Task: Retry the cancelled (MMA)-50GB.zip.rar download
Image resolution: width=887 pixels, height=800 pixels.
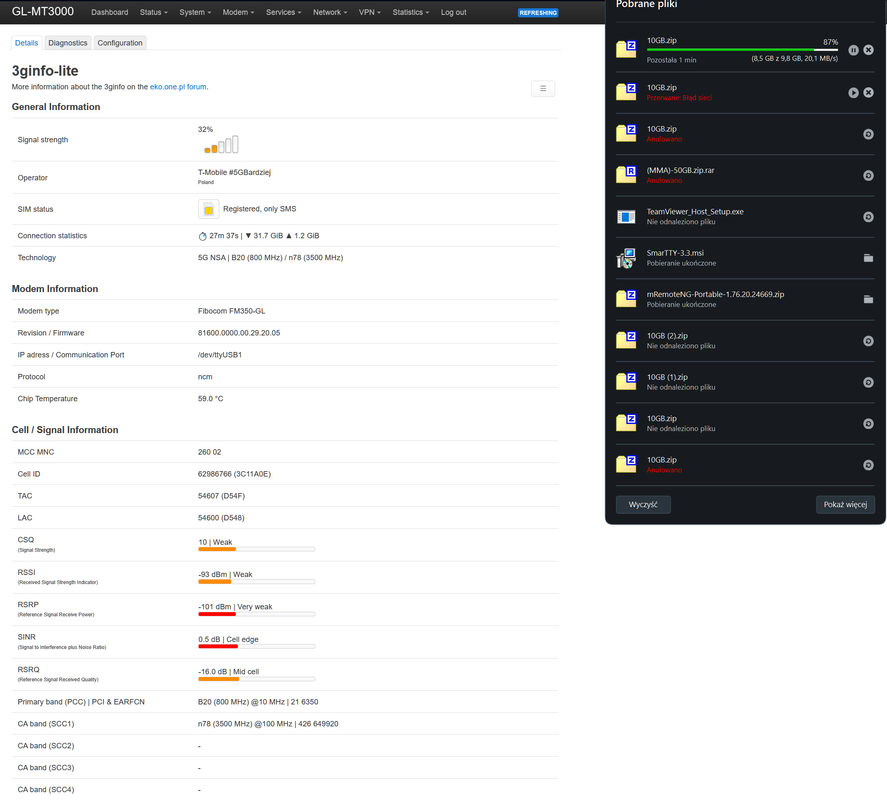Action: pos(868,176)
